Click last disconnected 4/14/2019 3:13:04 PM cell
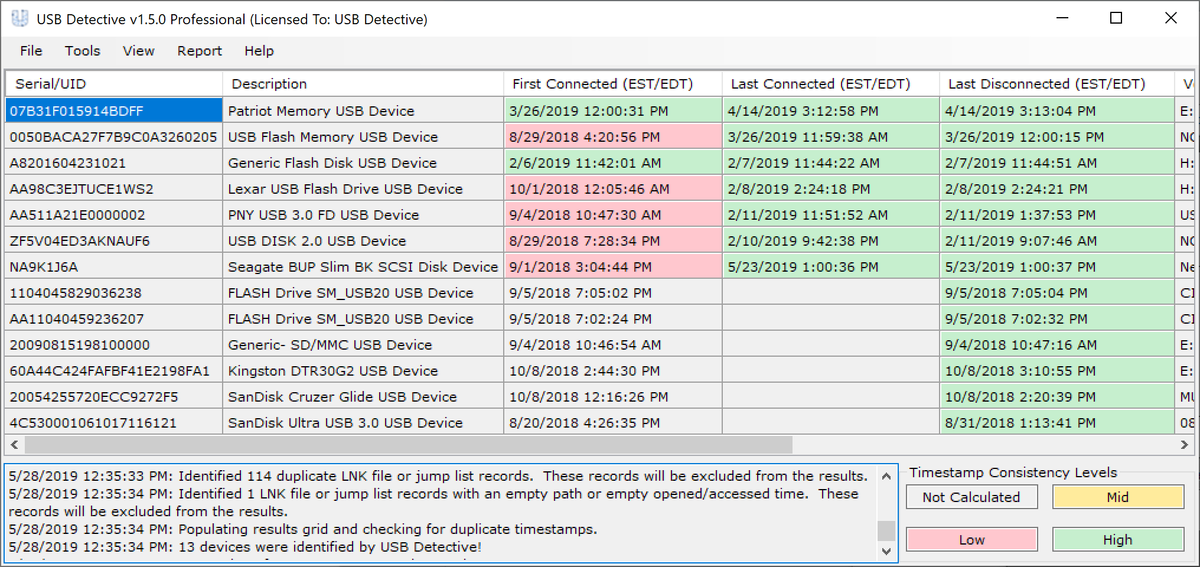 1057,111
